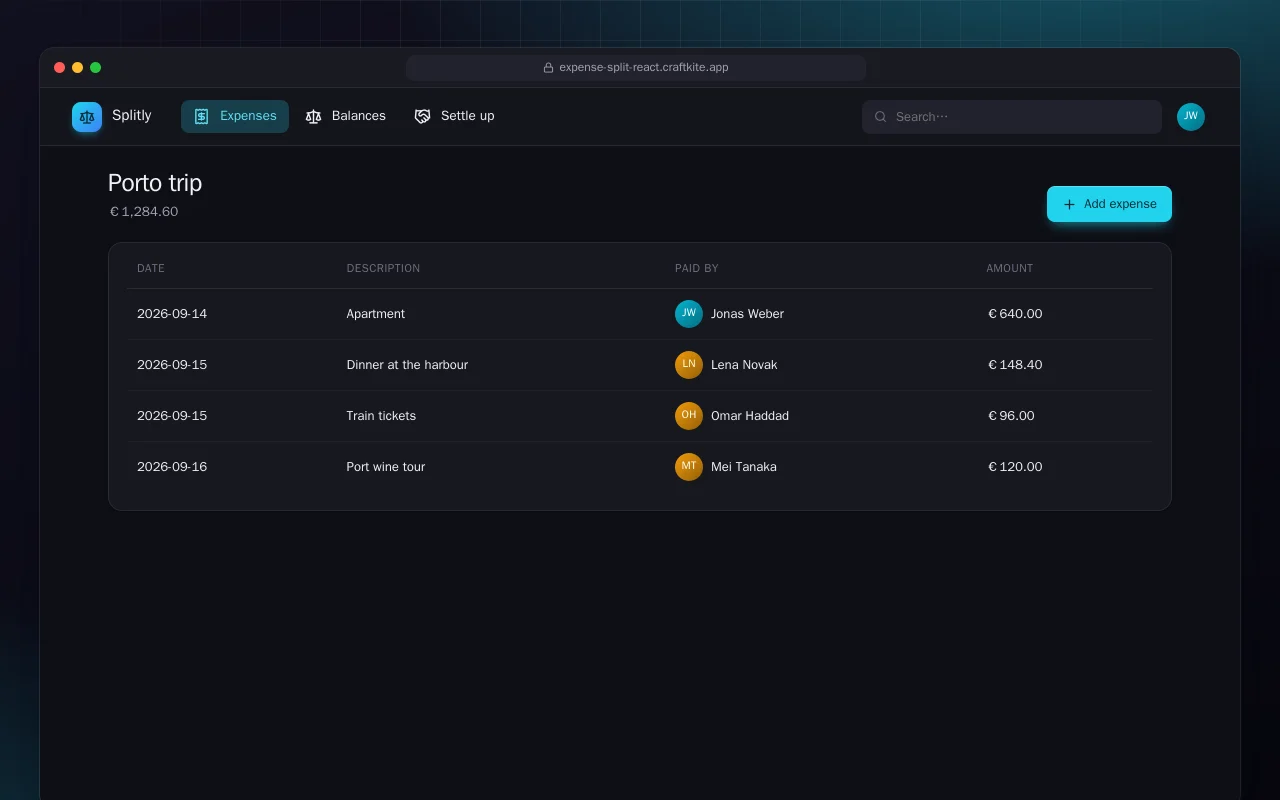Click Lena Novak's LN avatar

pos(689,365)
